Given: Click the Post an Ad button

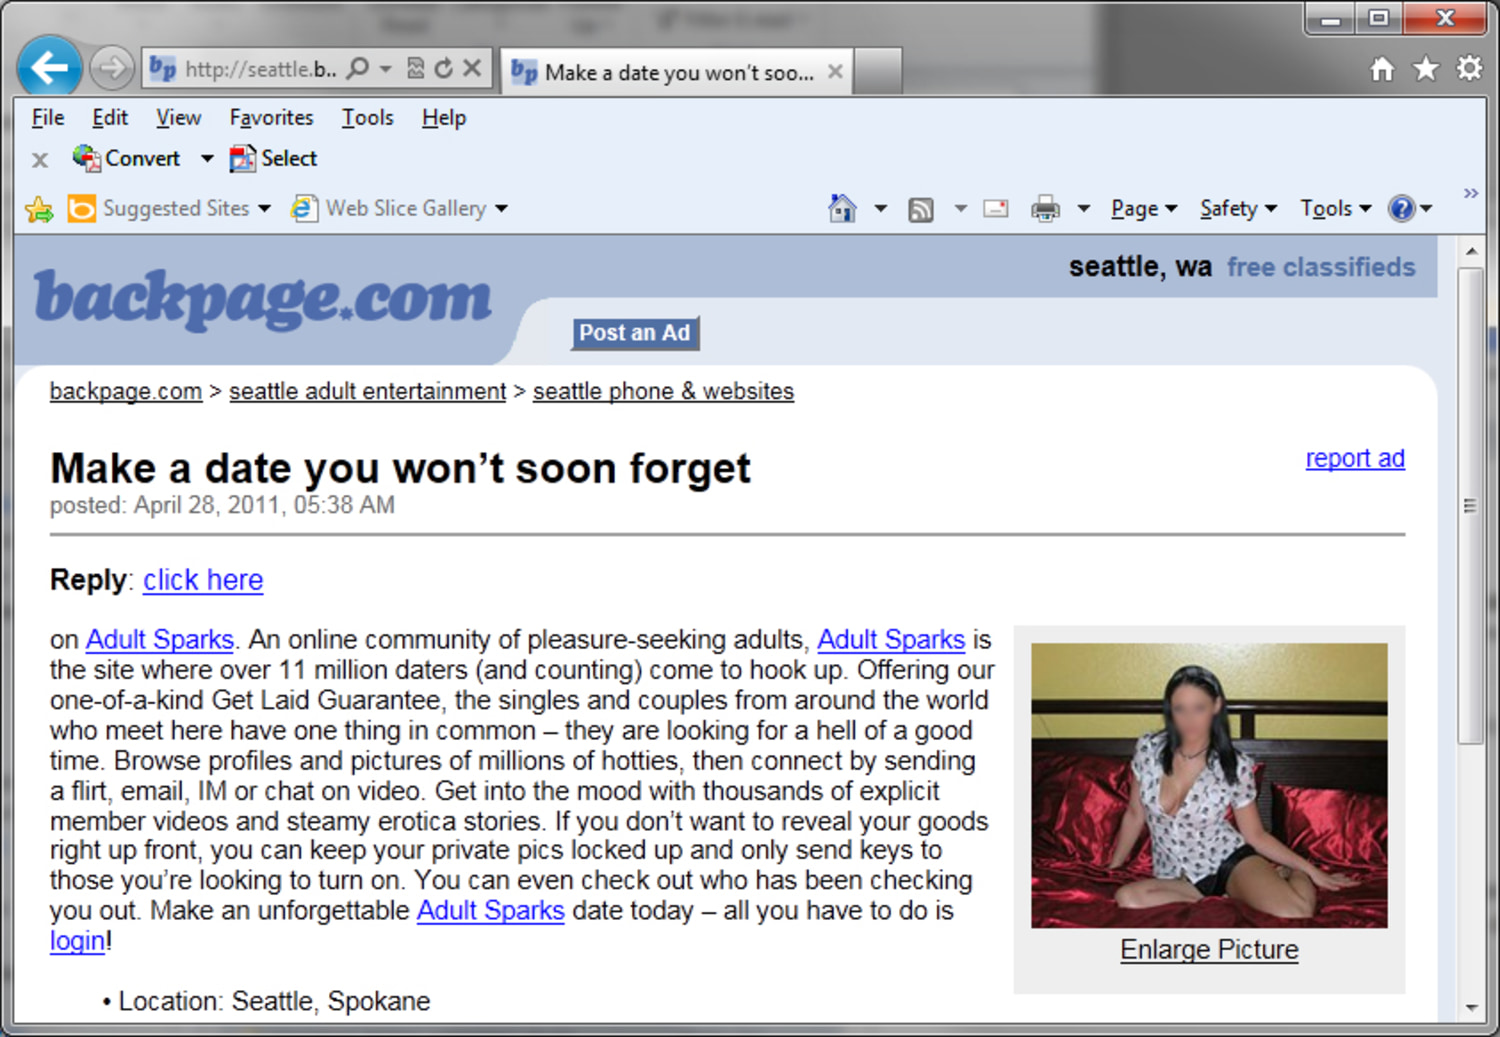Looking at the screenshot, I should coord(635,333).
